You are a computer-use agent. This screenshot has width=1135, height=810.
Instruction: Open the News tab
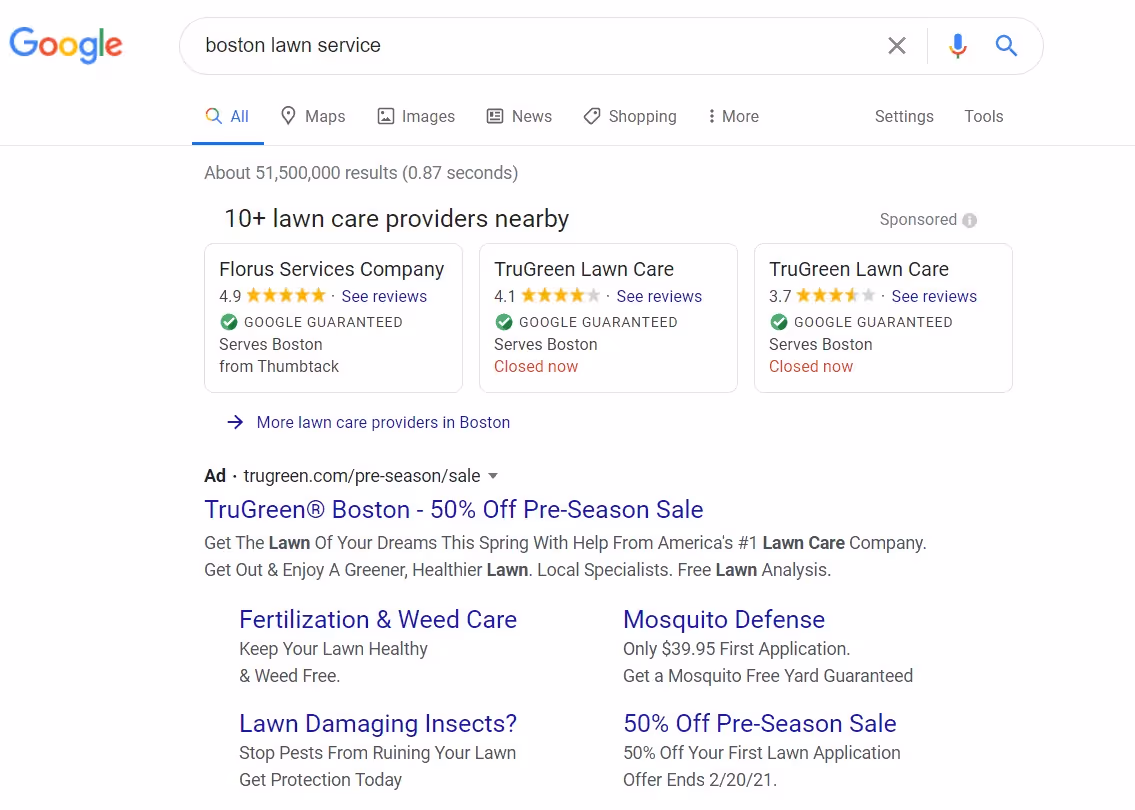click(x=519, y=117)
